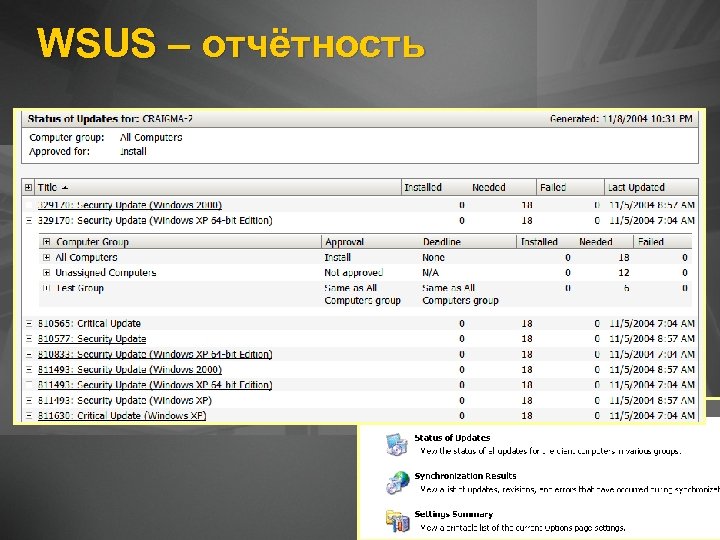Open the Synchronization Results icon
The height and width of the screenshot is (540, 720).
click(397, 482)
